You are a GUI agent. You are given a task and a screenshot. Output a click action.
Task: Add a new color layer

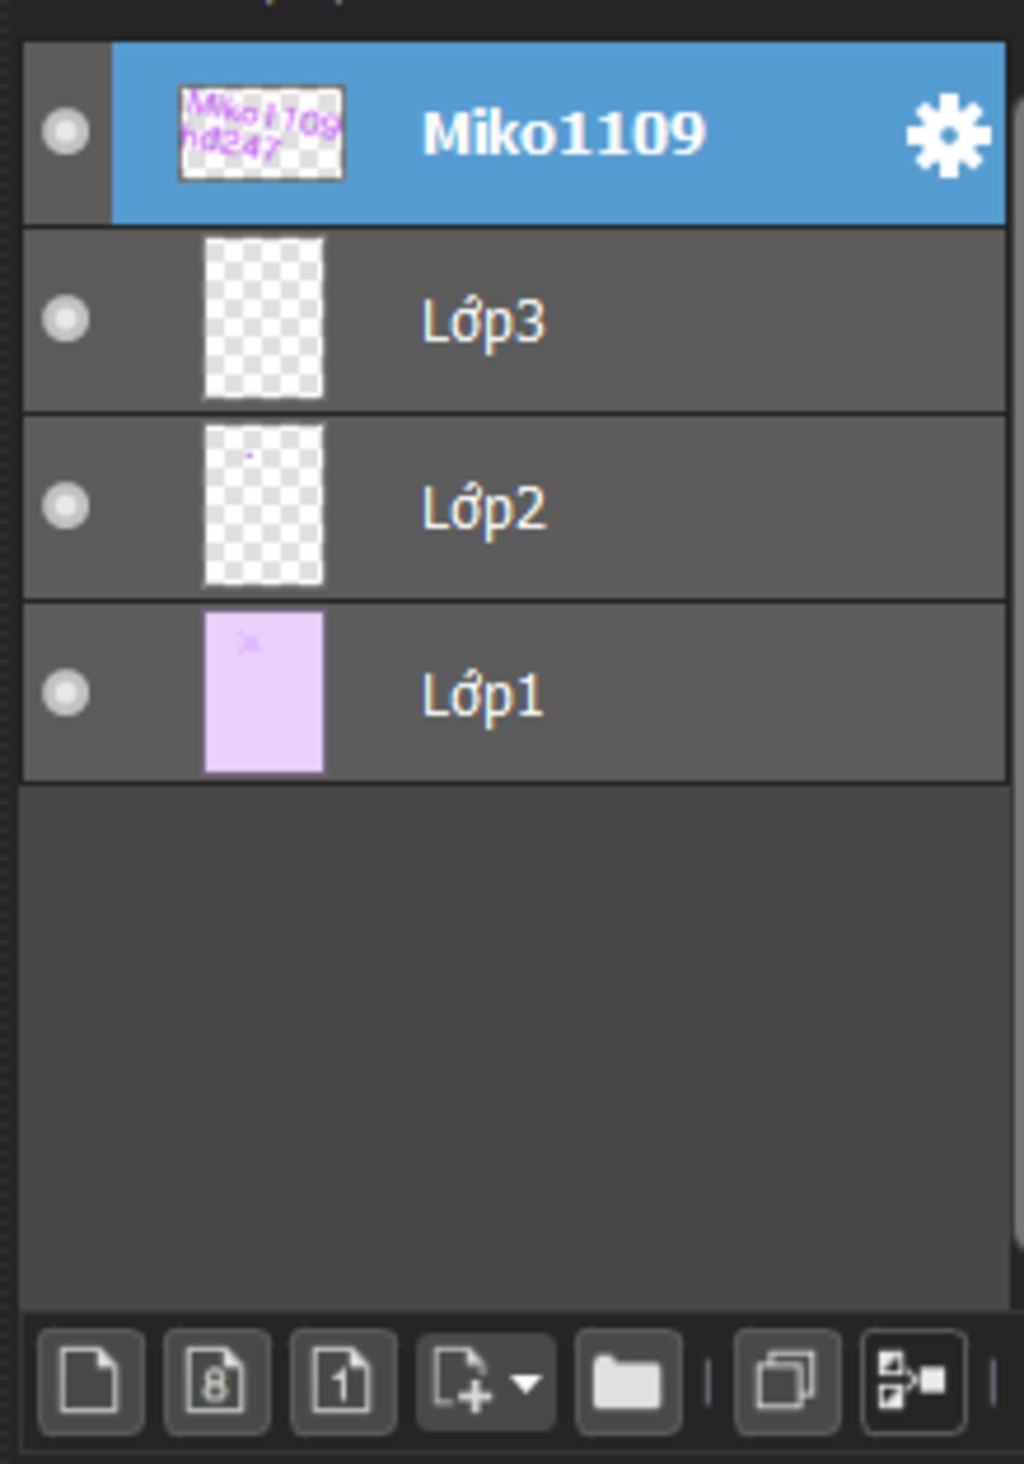pyautogui.click(x=91, y=1382)
